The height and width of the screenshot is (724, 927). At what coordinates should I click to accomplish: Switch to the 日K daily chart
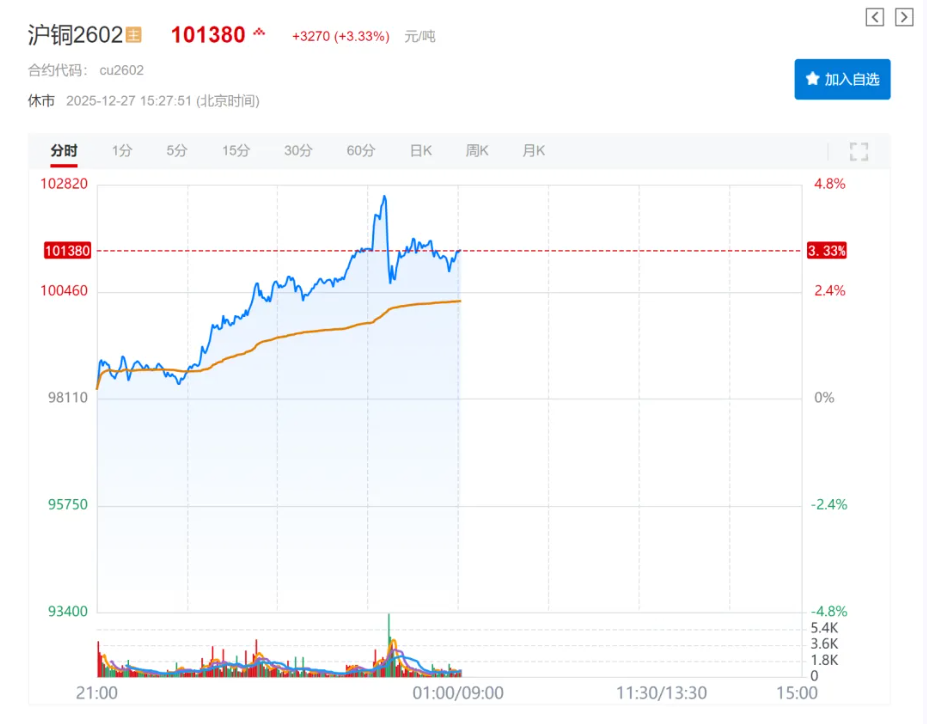click(x=421, y=151)
